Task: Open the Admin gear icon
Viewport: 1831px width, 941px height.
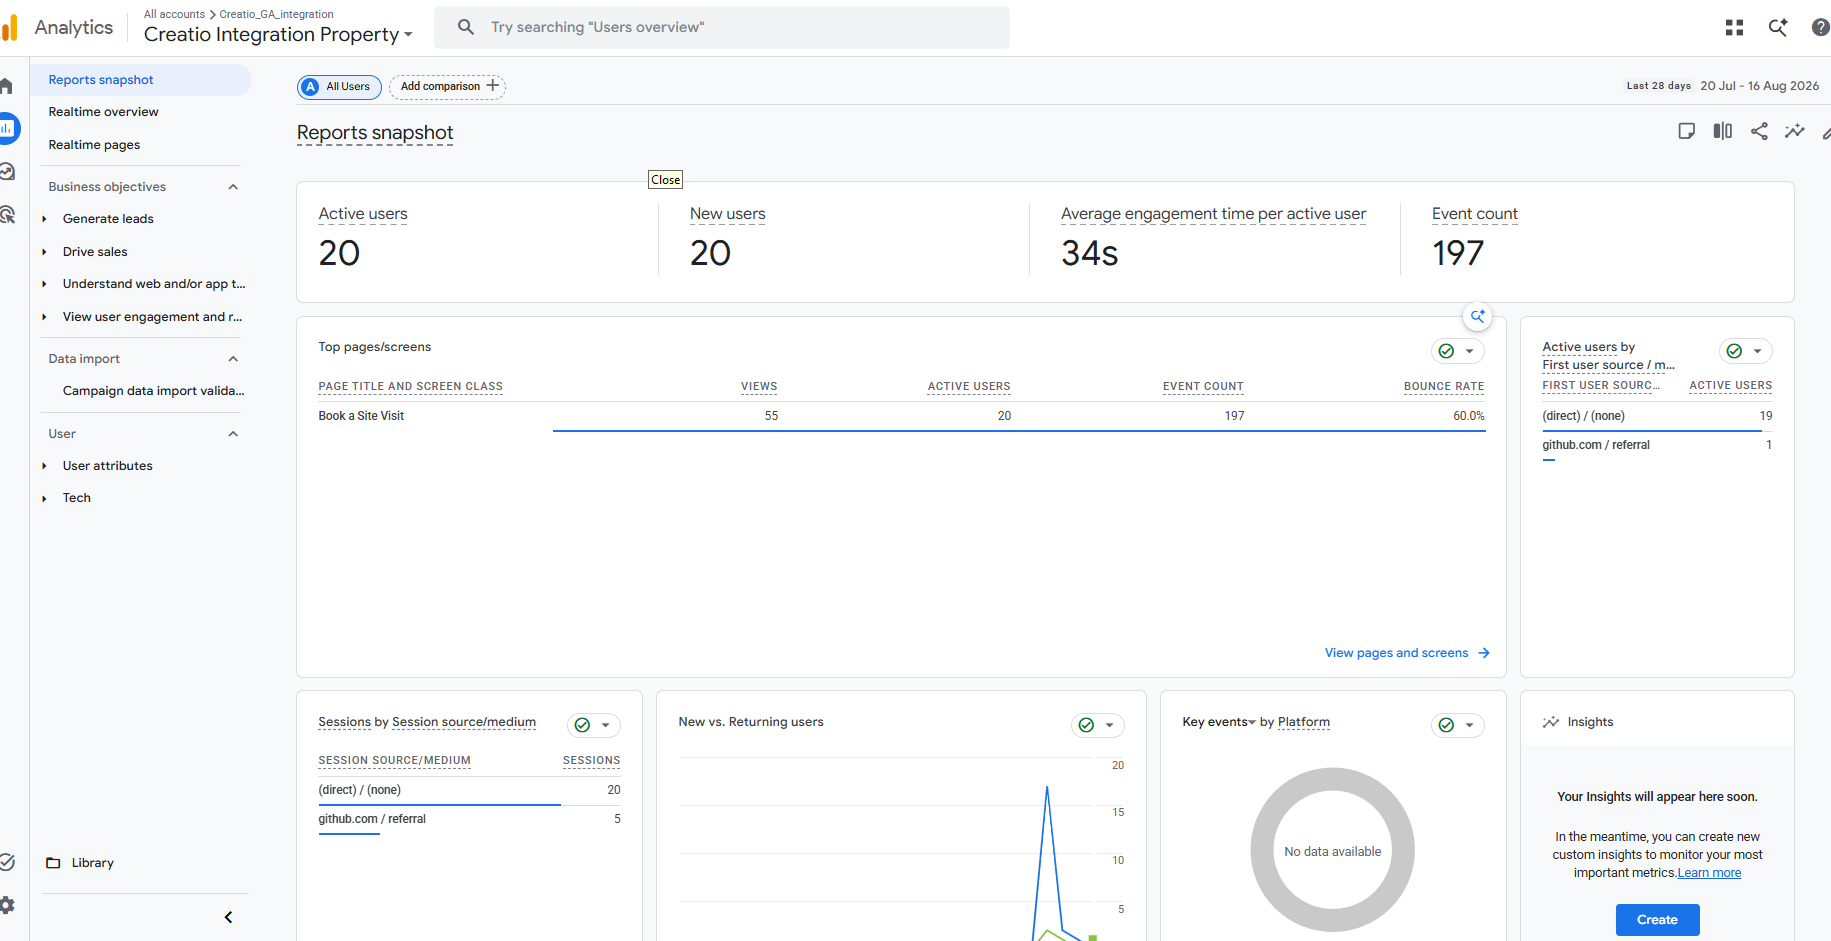Action: 7,905
